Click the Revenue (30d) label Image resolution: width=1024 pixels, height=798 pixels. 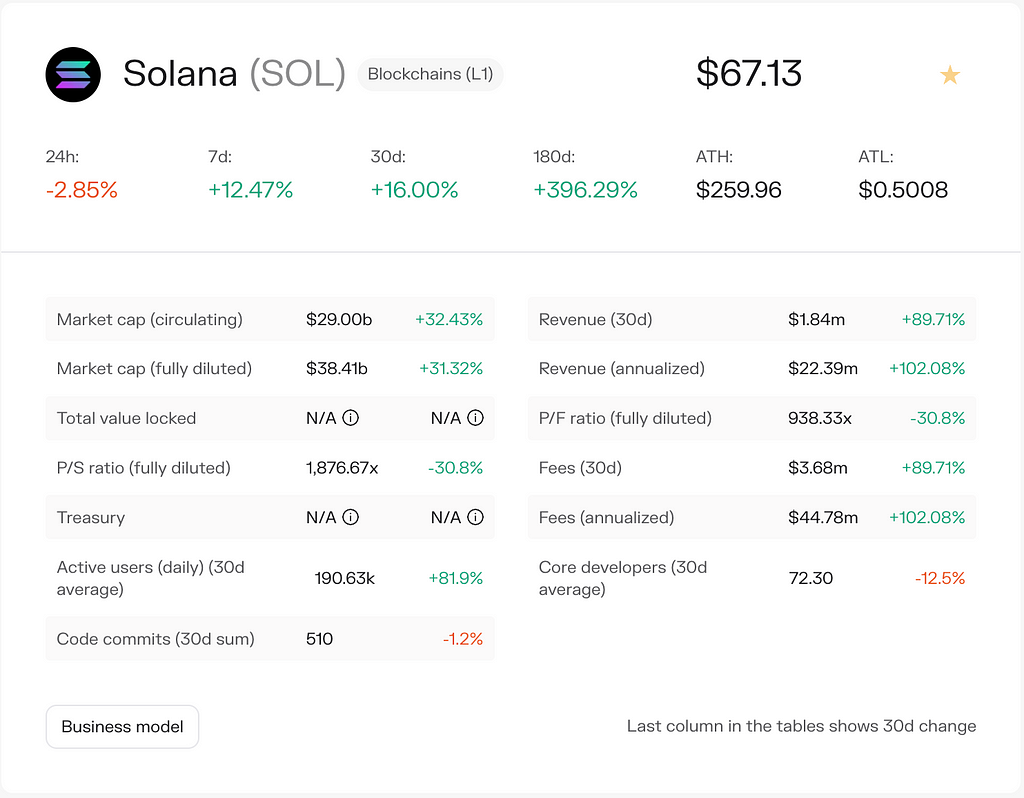click(x=596, y=319)
